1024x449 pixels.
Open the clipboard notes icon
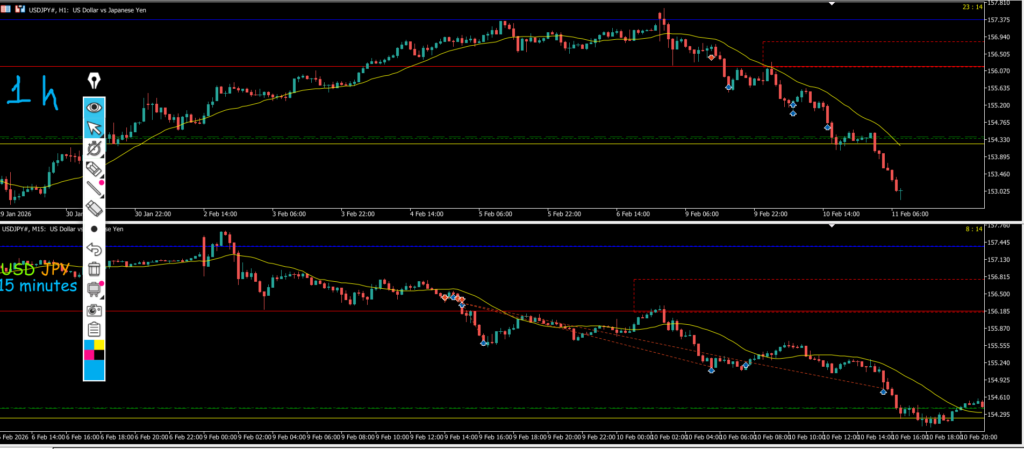point(95,329)
